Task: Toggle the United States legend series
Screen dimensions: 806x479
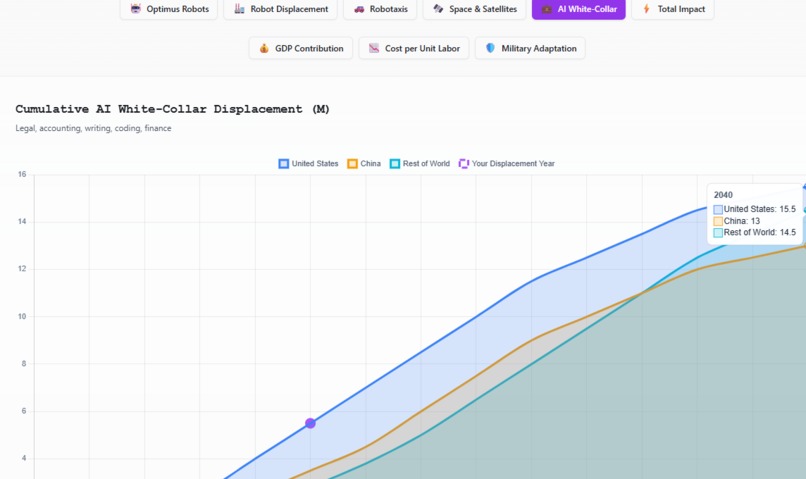Action: click(308, 163)
